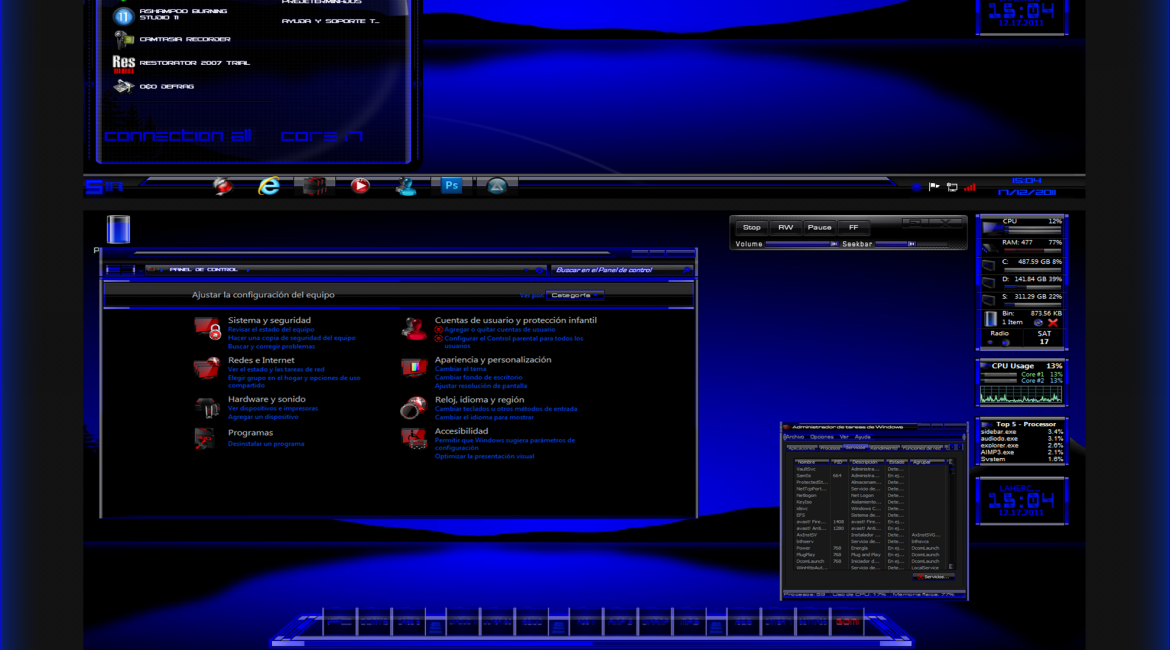The width and height of the screenshot is (1170, 650).
Task: Open the Opciones menu in Task Manager
Action: (822, 437)
